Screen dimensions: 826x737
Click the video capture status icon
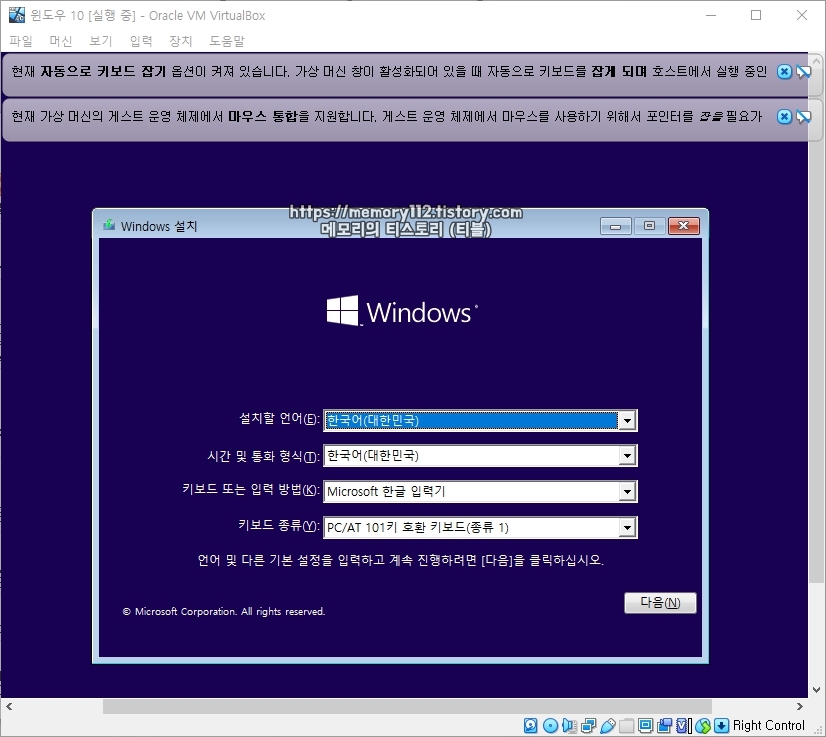click(664, 725)
